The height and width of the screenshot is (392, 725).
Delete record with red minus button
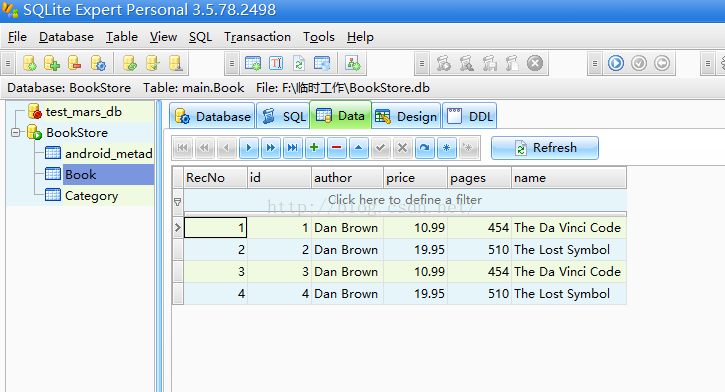pyautogui.click(x=337, y=148)
